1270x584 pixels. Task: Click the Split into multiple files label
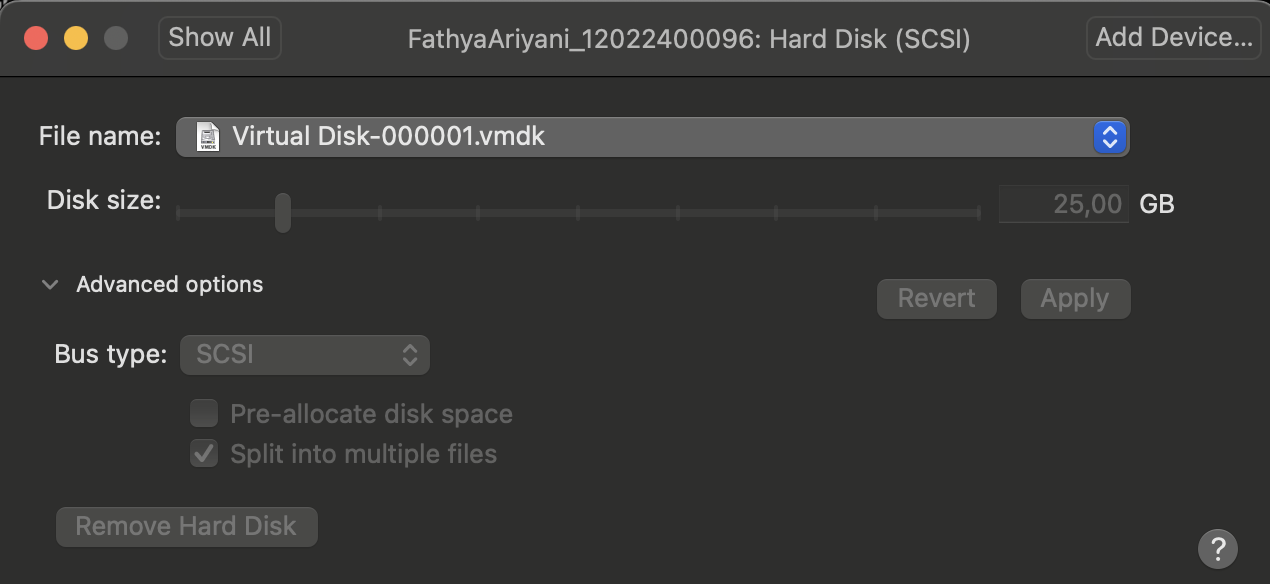pyautogui.click(x=363, y=454)
